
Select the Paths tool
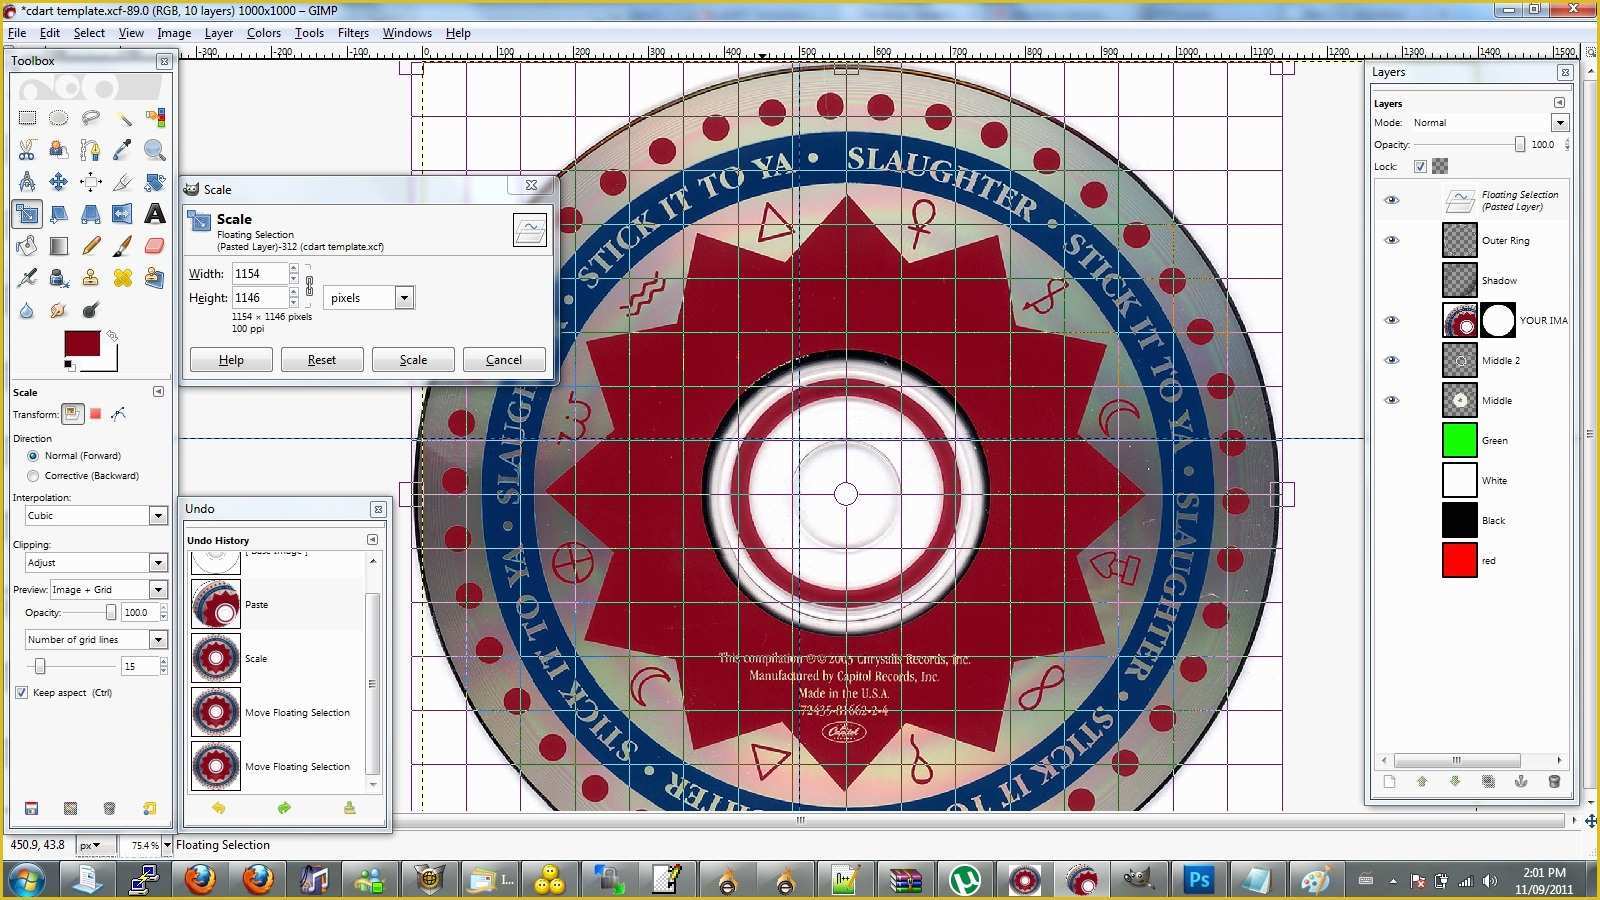point(91,150)
